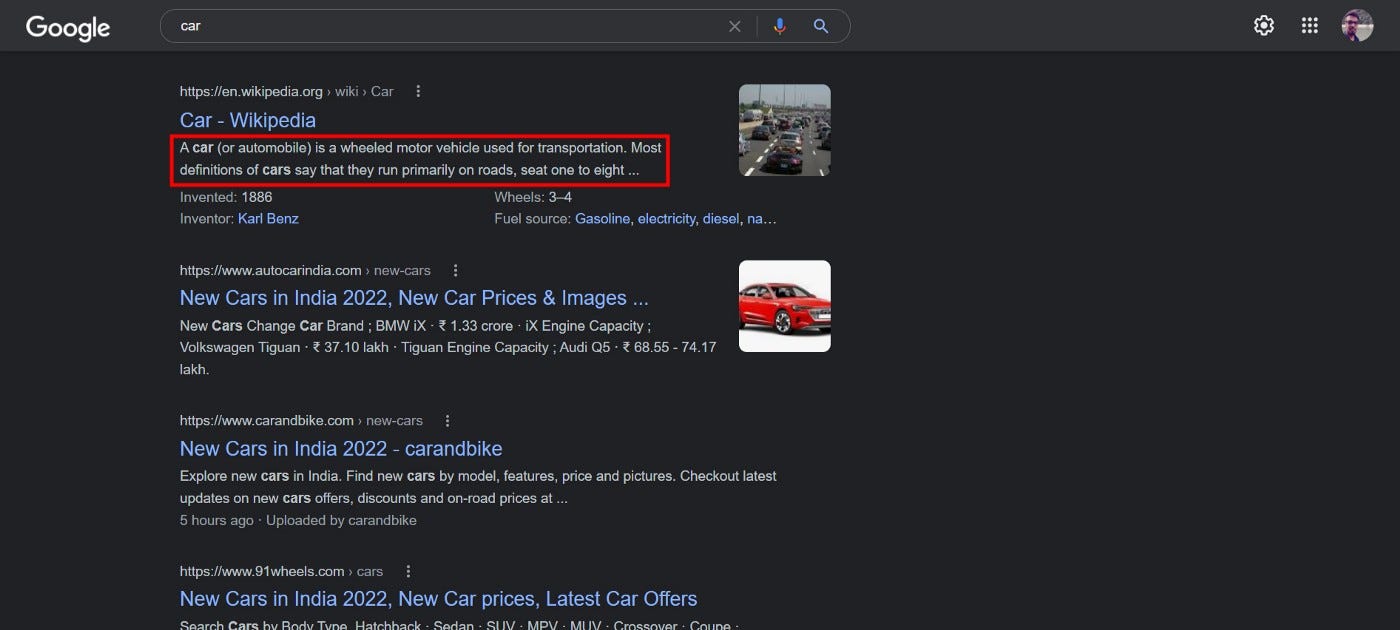Follow the electricity fuel source link
1400x630 pixels.
[666, 218]
